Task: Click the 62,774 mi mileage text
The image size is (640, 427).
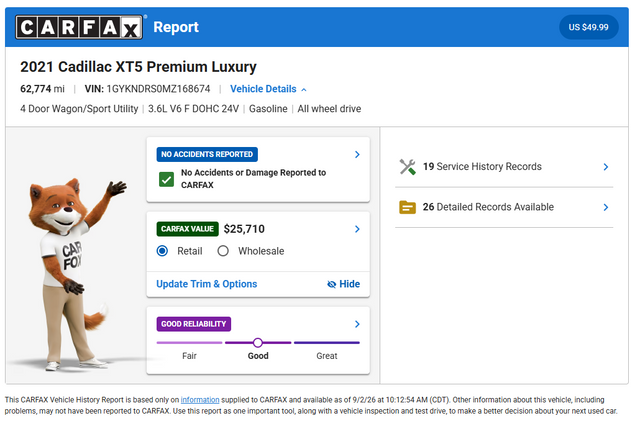Action: 42,89
